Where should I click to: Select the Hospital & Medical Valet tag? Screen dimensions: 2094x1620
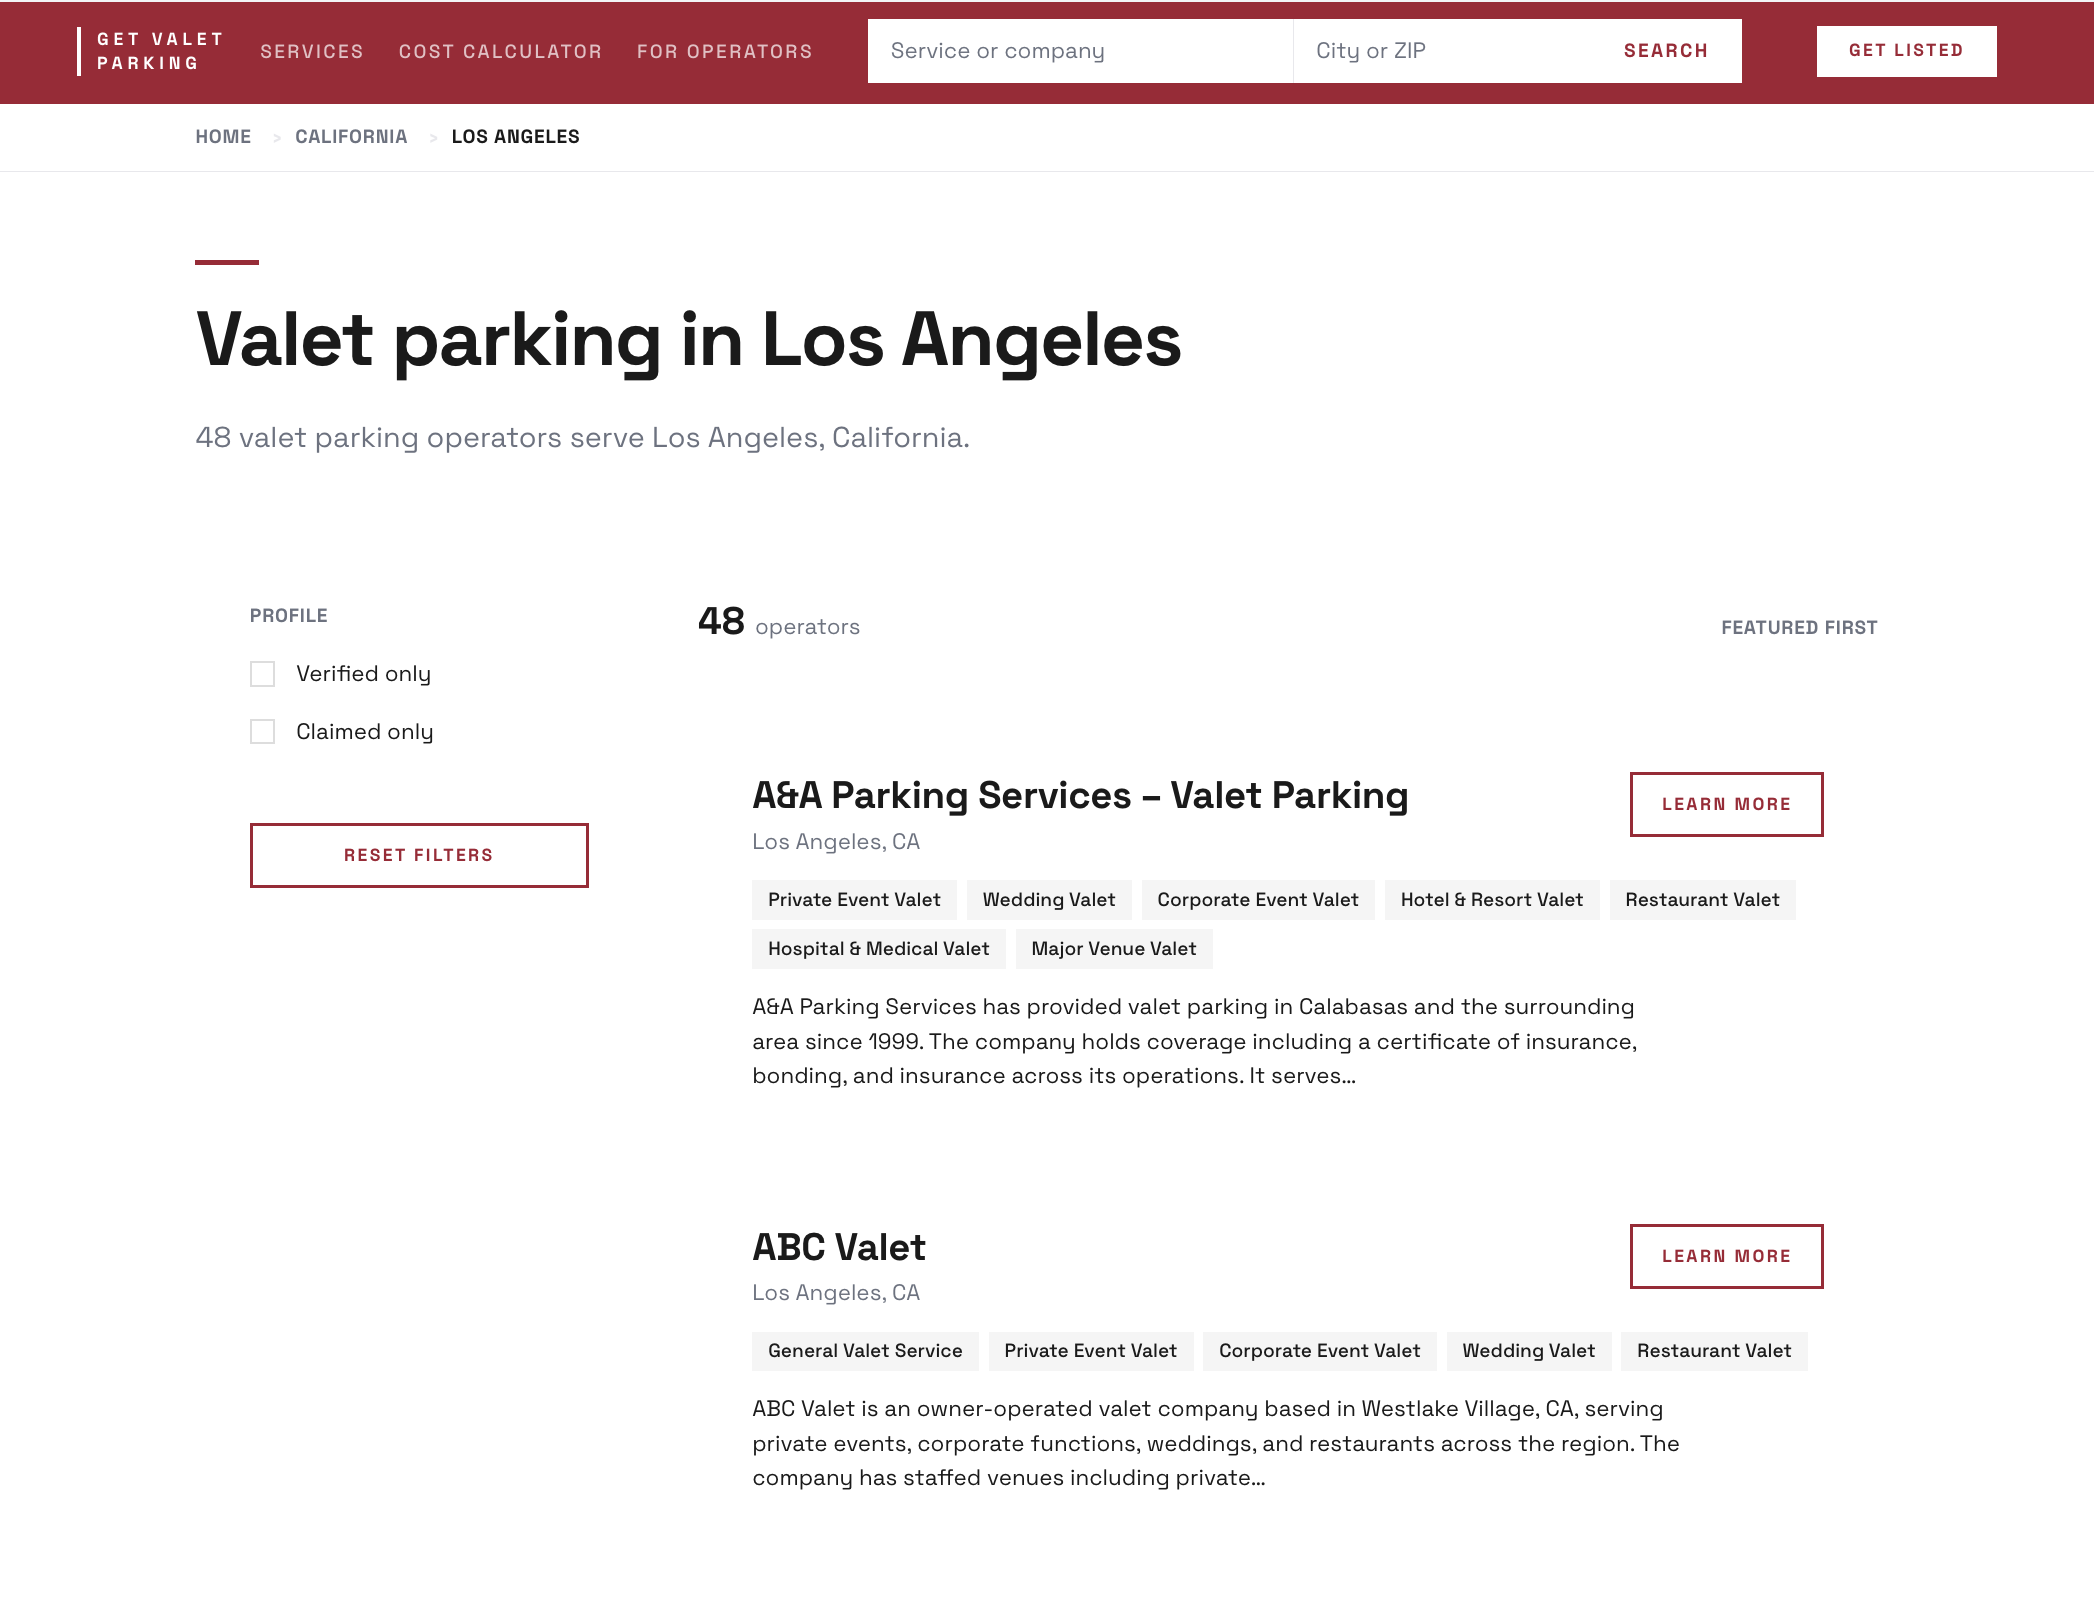point(878,949)
